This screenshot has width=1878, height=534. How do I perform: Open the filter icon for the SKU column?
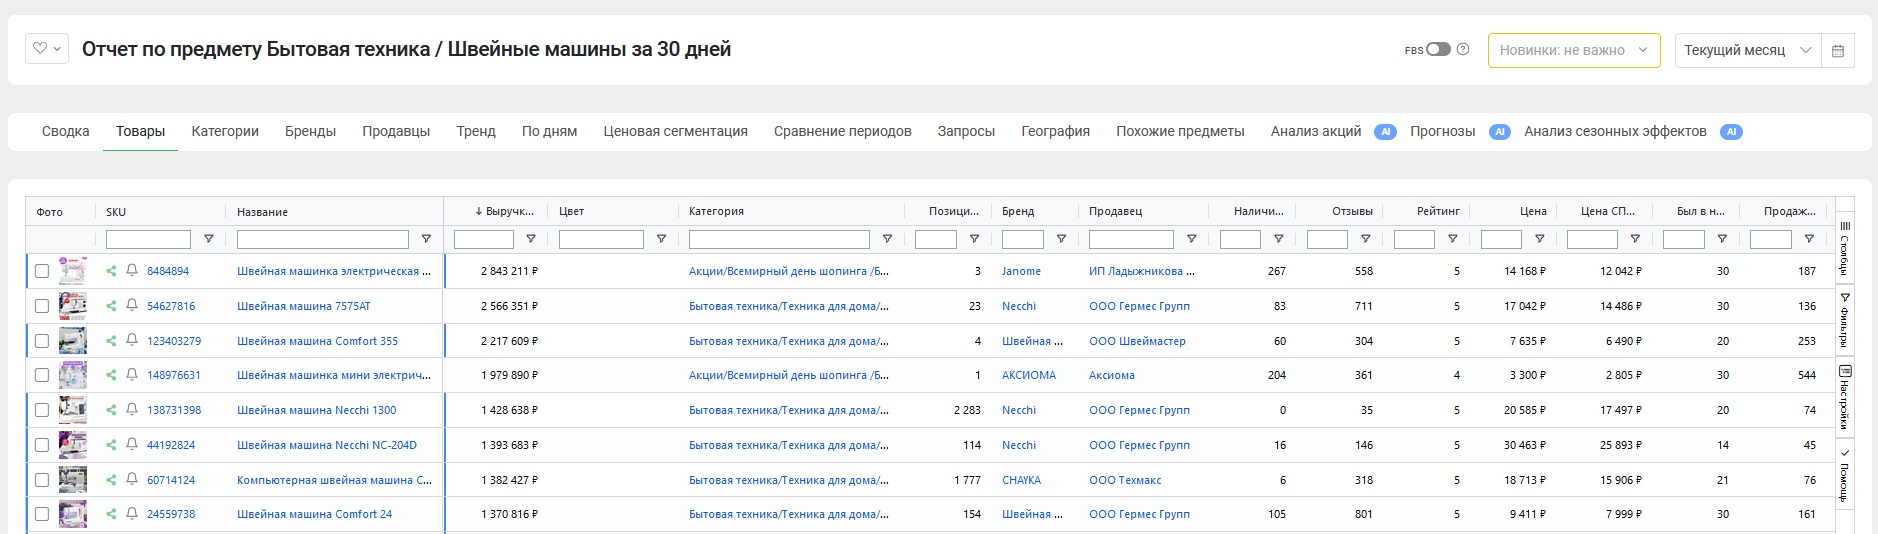pyautogui.click(x=208, y=239)
